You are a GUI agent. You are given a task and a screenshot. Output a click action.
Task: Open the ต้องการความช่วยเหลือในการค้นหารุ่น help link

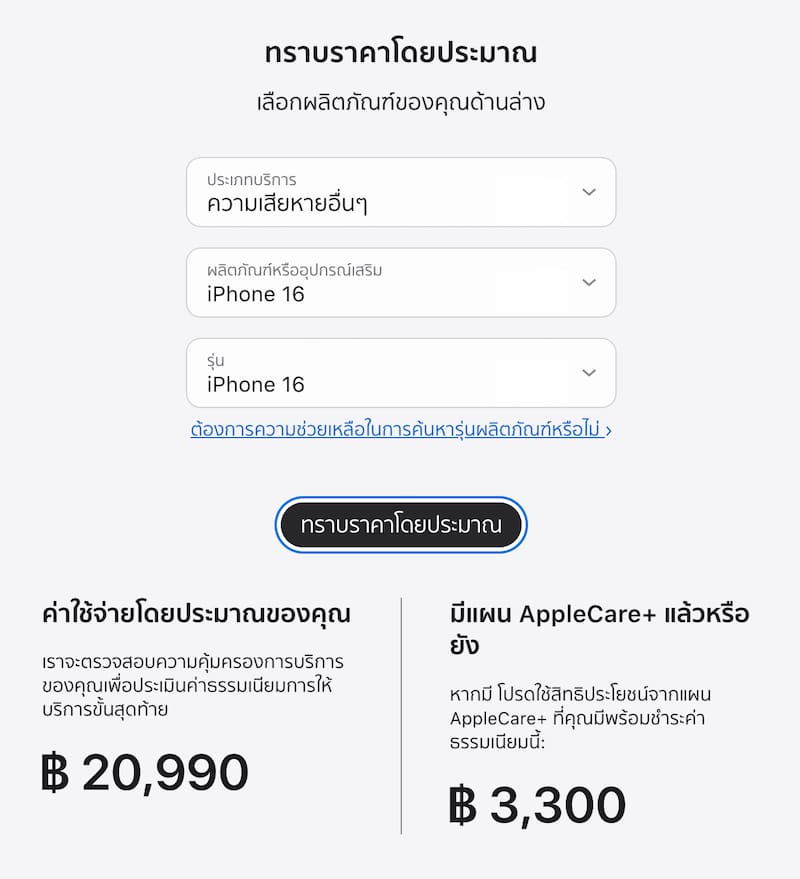[x=395, y=430]
